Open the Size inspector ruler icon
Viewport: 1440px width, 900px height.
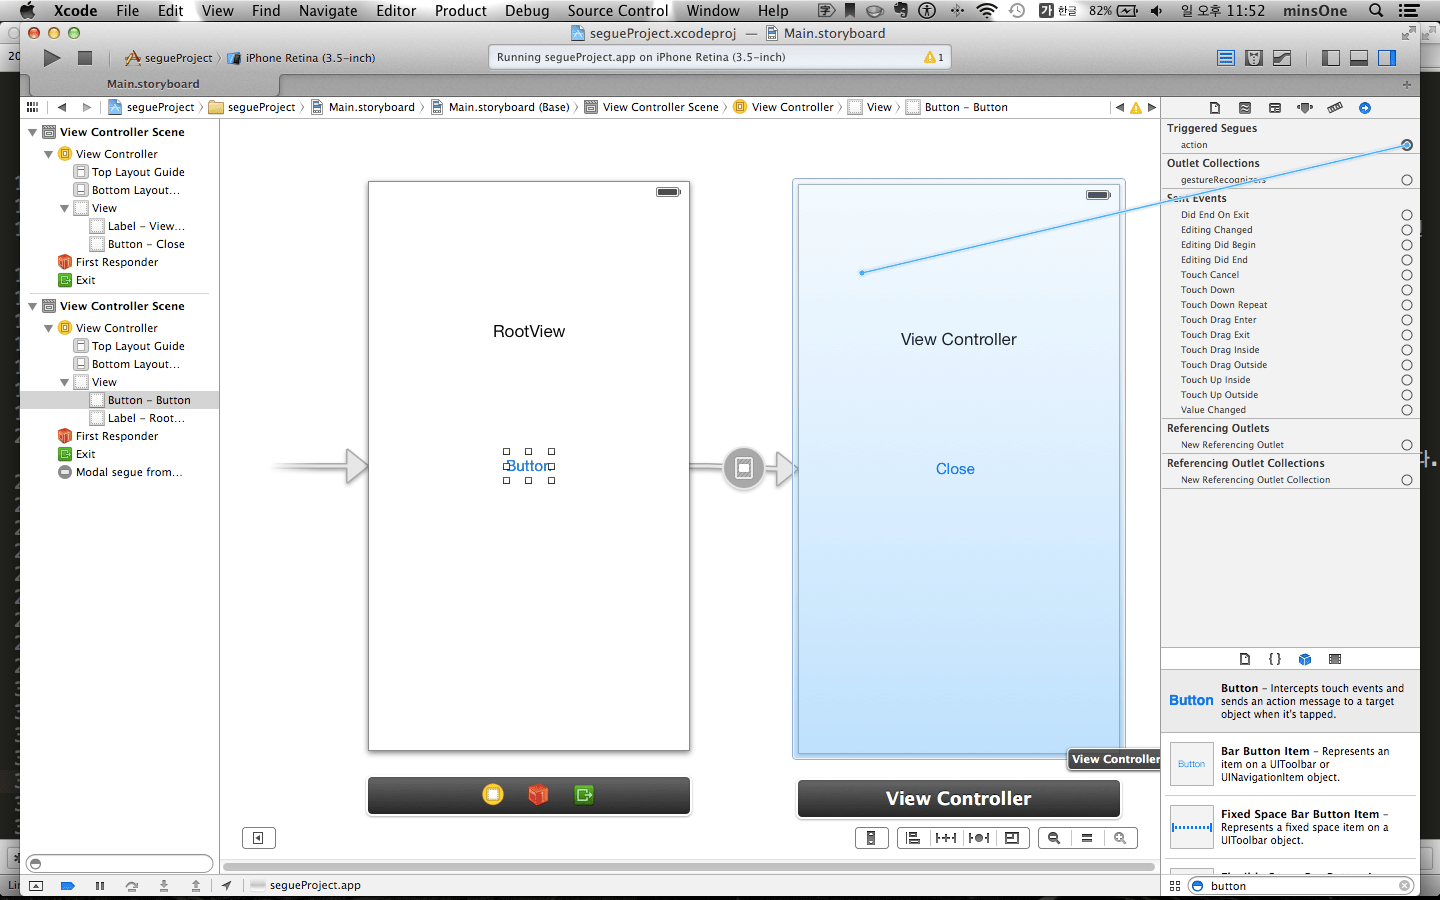pos(1335,108)
